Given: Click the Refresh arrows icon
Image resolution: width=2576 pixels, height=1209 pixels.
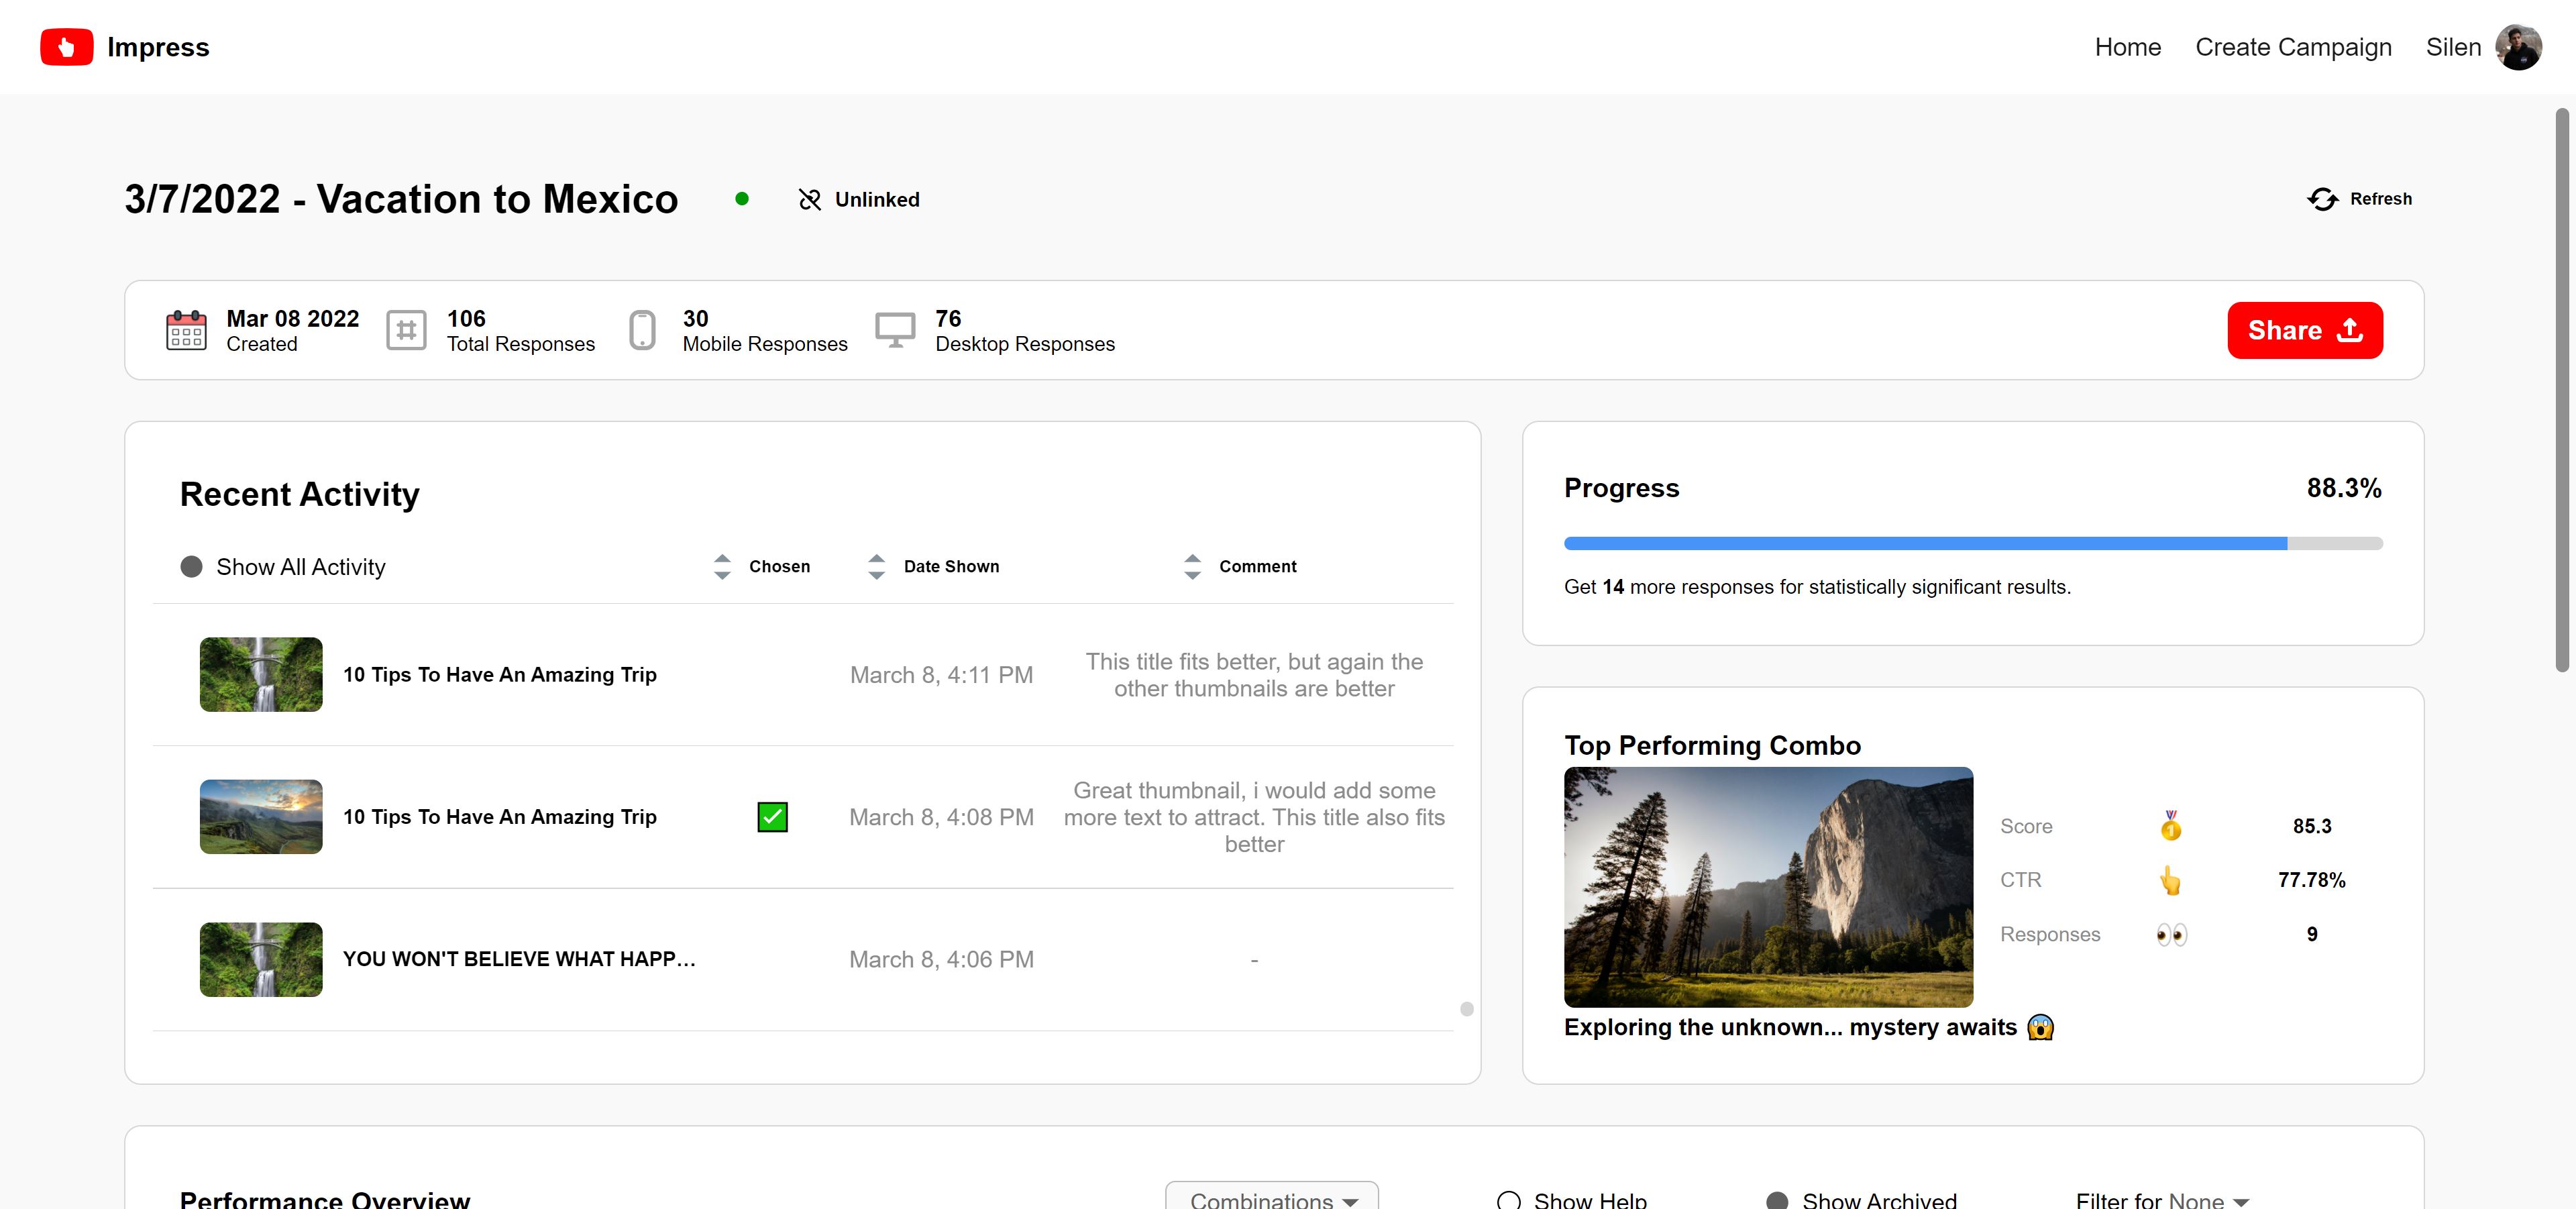Looking at the screenshot, I should [2322, 199].
